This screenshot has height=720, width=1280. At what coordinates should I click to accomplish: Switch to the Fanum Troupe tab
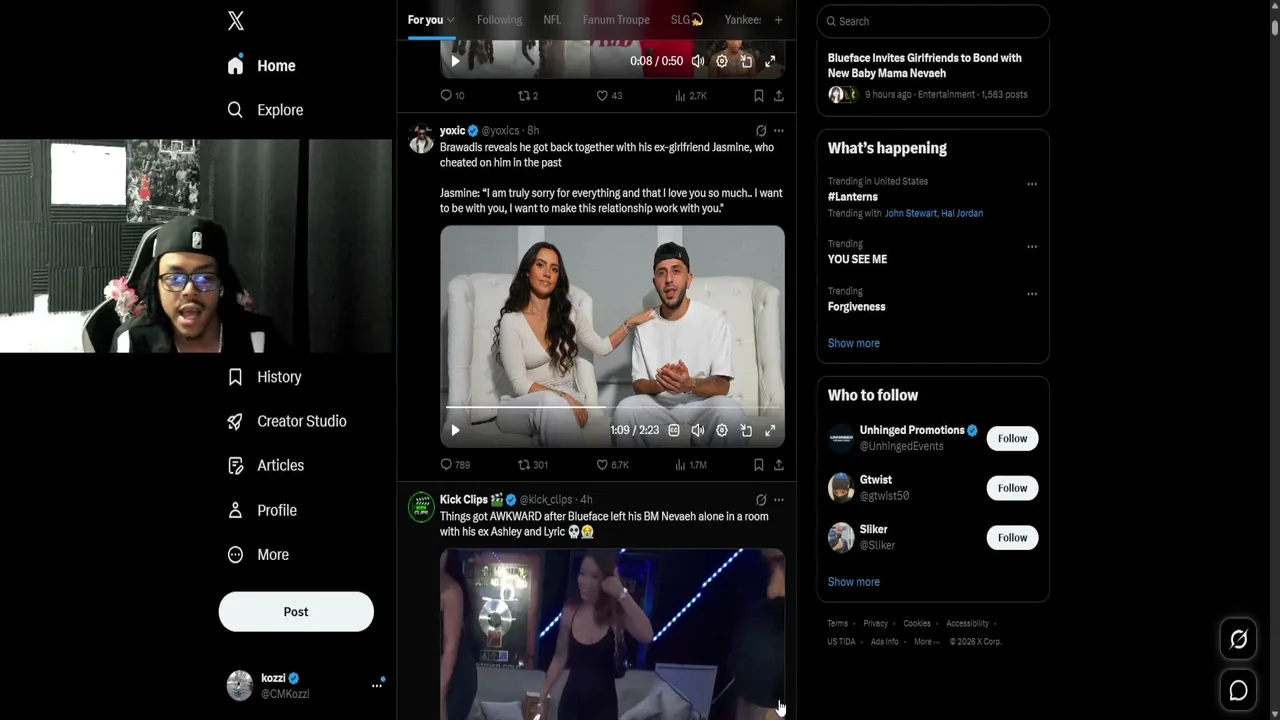(616, 20)
